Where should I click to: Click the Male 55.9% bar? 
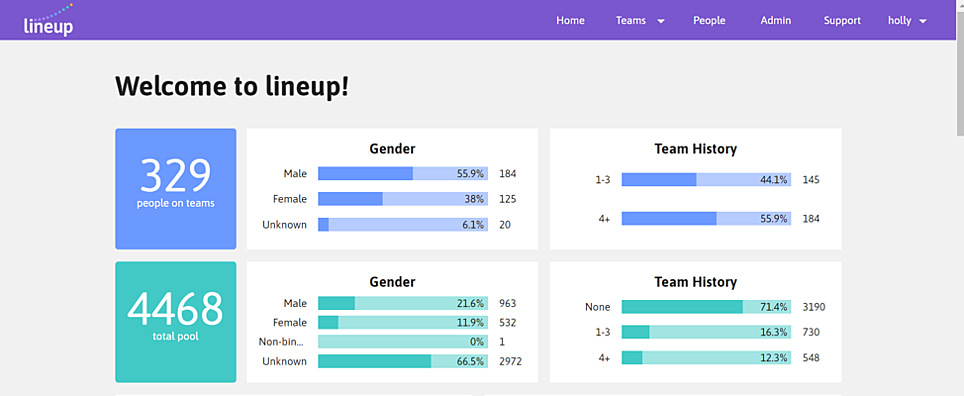pyautogui.click(x=403, y=173)
